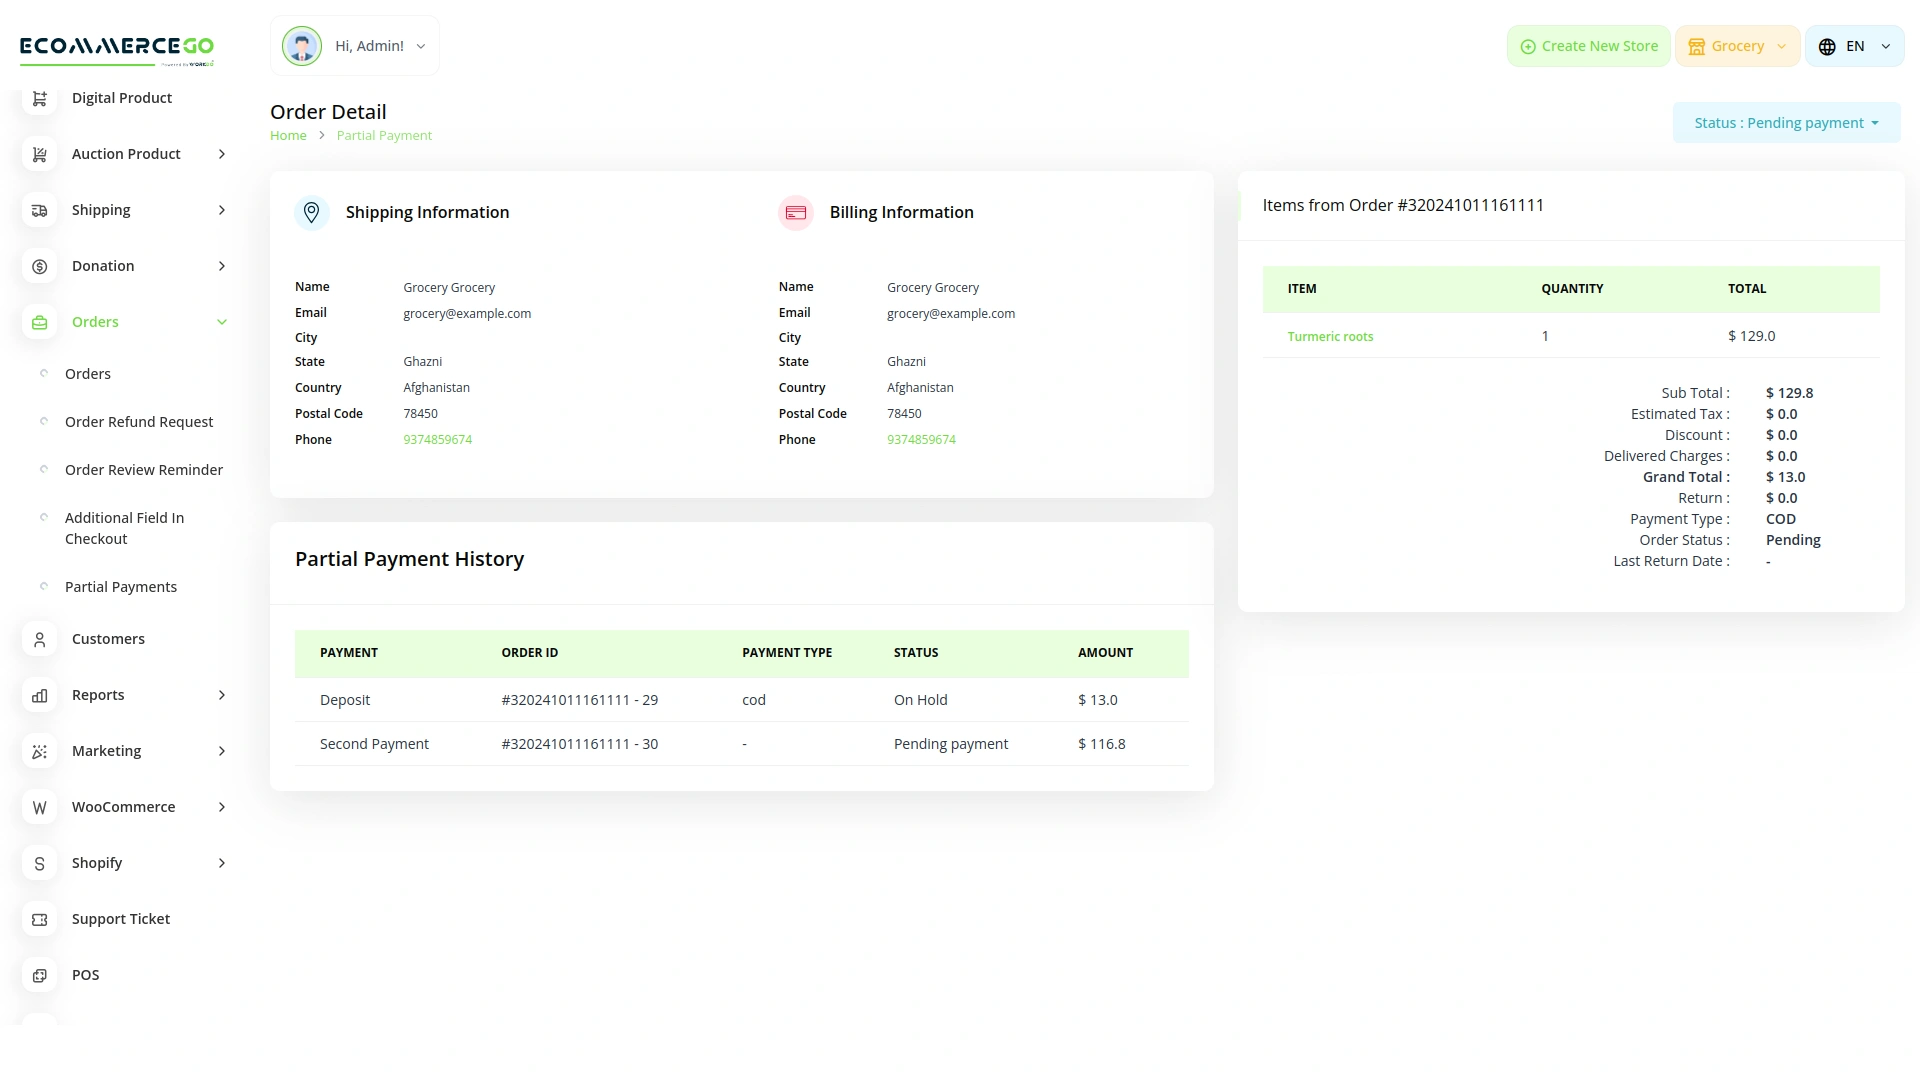Image resolution: width=1920 pixels, height=1080 pixels.
Task: Click the Support Ticket icon
Action: [x=40, y=919]
